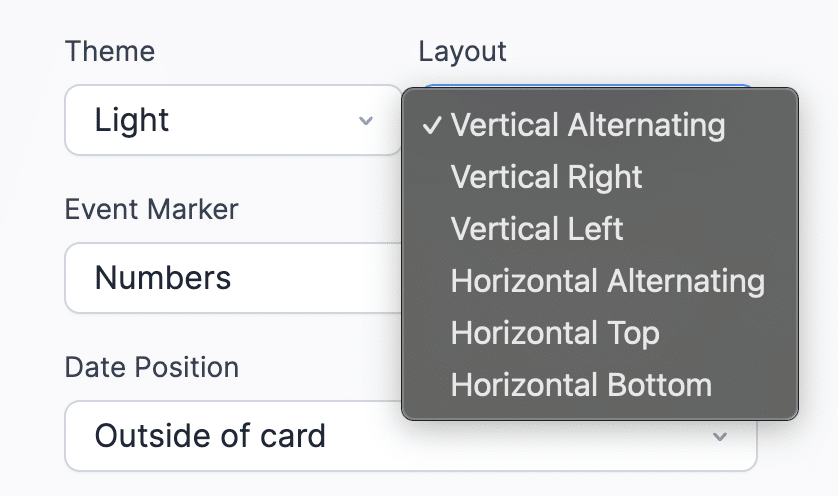Click the focused Layout select box edge
Image resolution: width=838 pixels, height=496 pixels.
(x=600, y=87)
